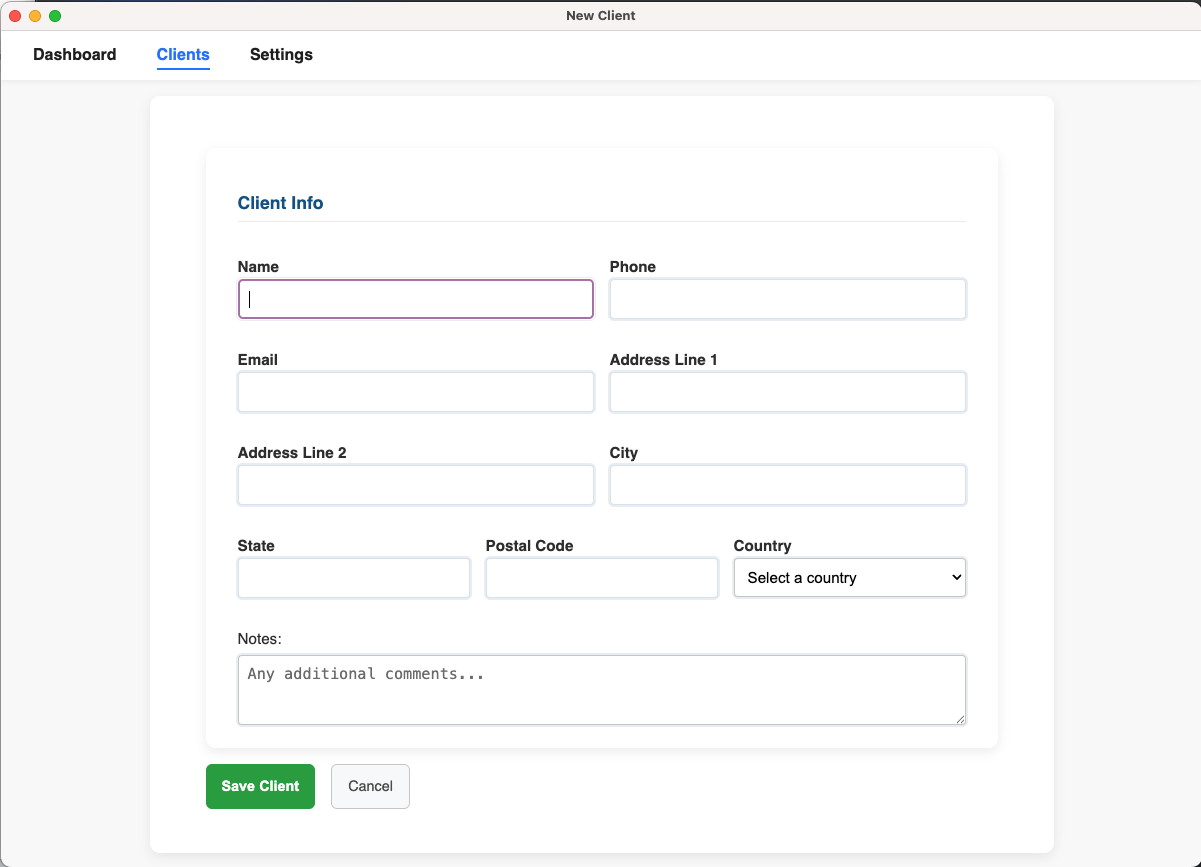
Task: Maximize the window using green button
Action: pos(55,16)
